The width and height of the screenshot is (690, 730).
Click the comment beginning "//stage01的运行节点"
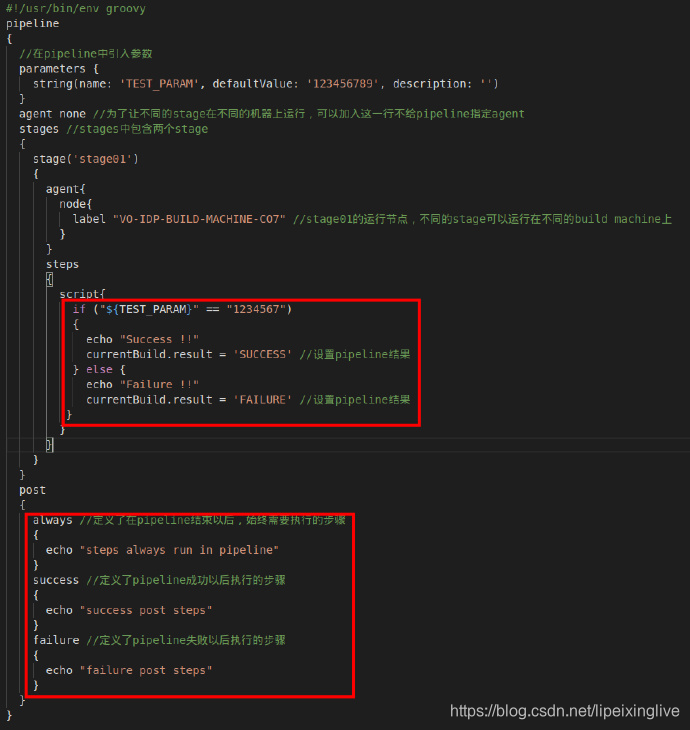[482, 219]
